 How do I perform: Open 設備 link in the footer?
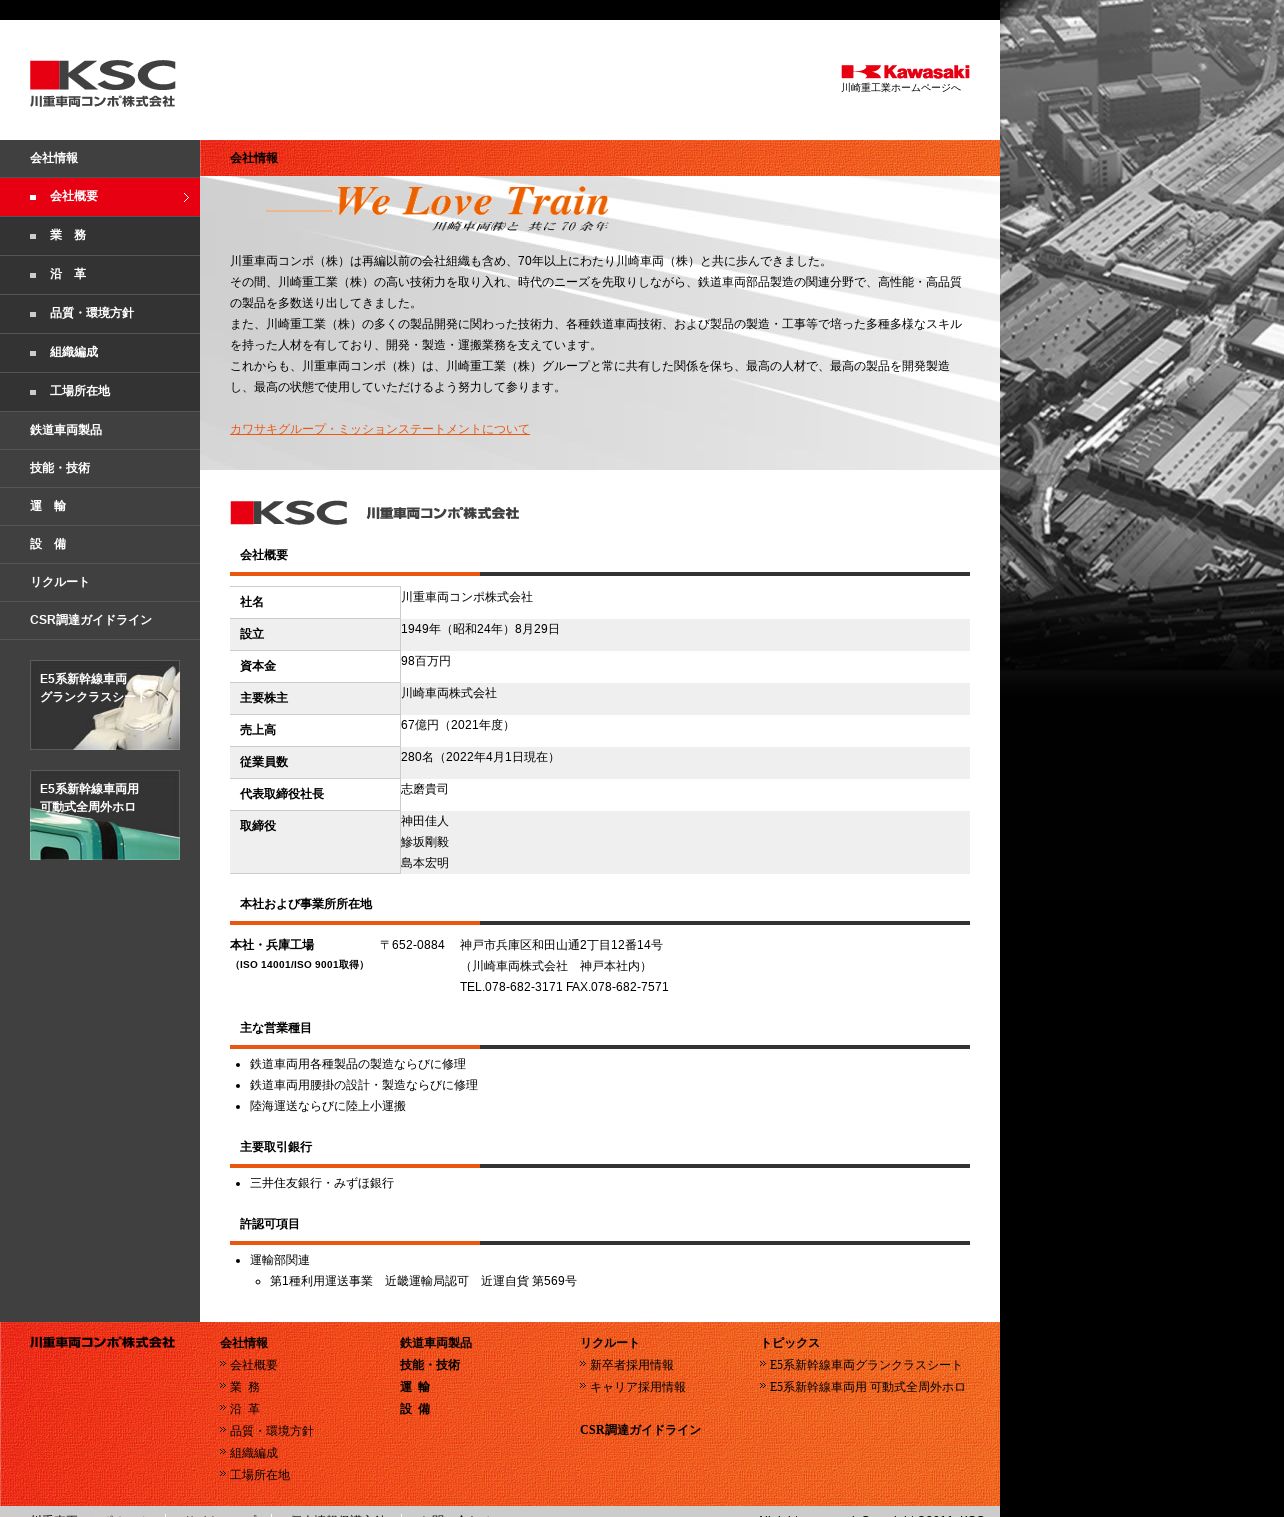click(x=415, y=1409)
